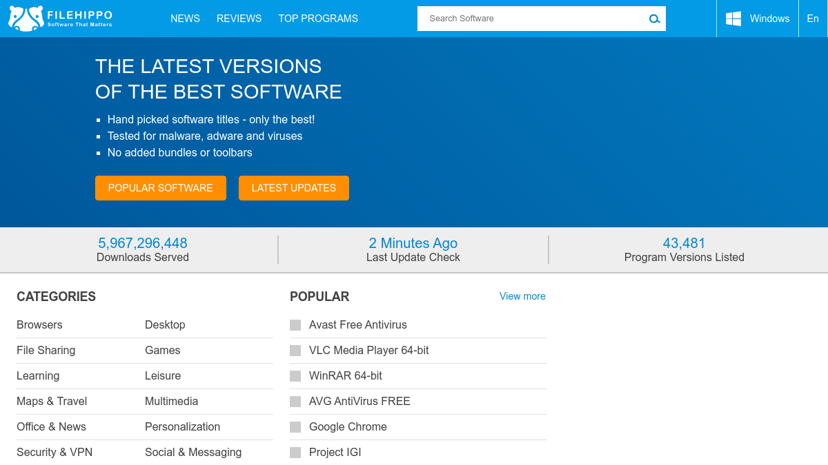Click the LATEST UPDATES button
Viewport: 828px width, 465px height.
click(294, 188)
